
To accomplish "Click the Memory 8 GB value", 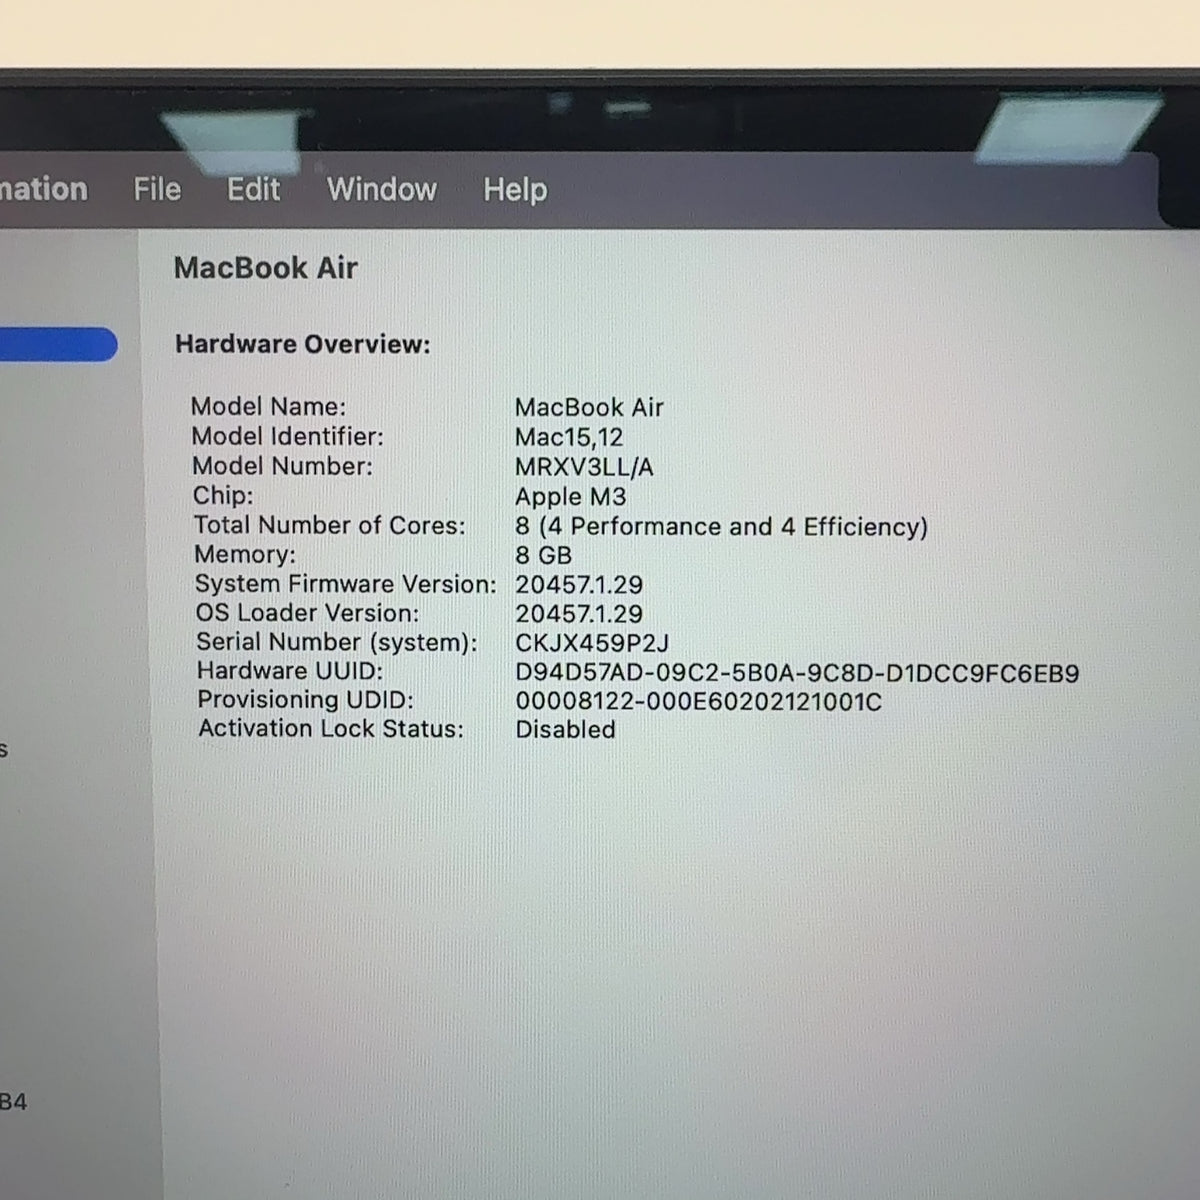I will click(x=543, y=555).
